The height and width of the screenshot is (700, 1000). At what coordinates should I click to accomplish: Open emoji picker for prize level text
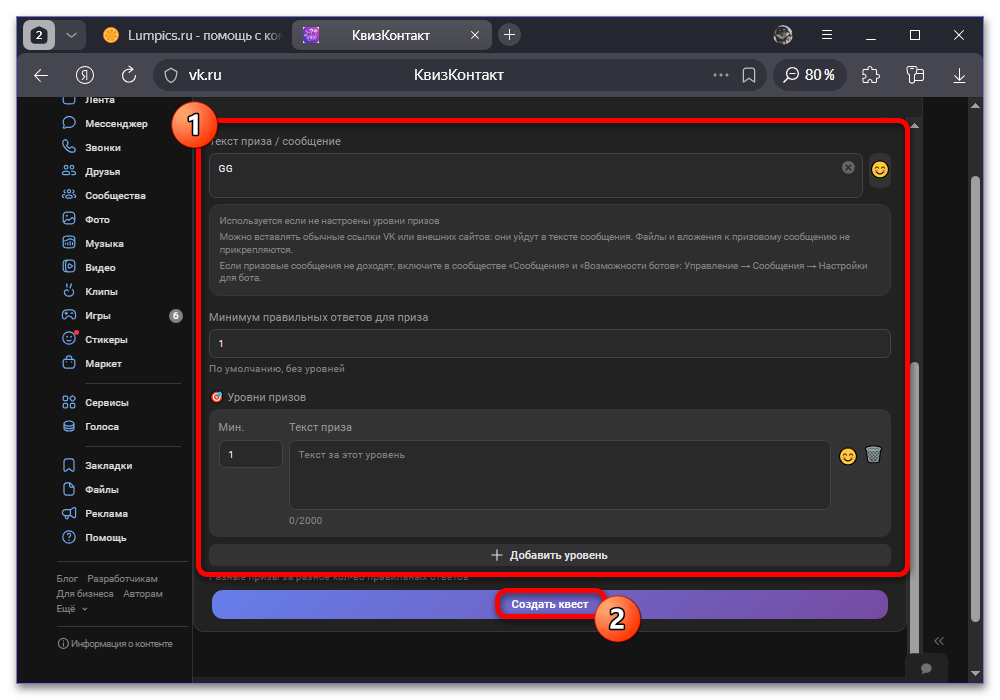848,456
